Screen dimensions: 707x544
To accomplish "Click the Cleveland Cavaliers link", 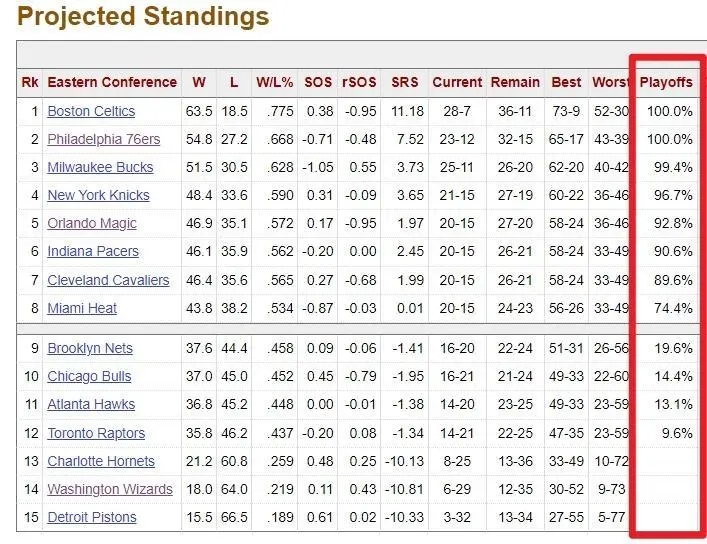I will (x=108, y=280).
